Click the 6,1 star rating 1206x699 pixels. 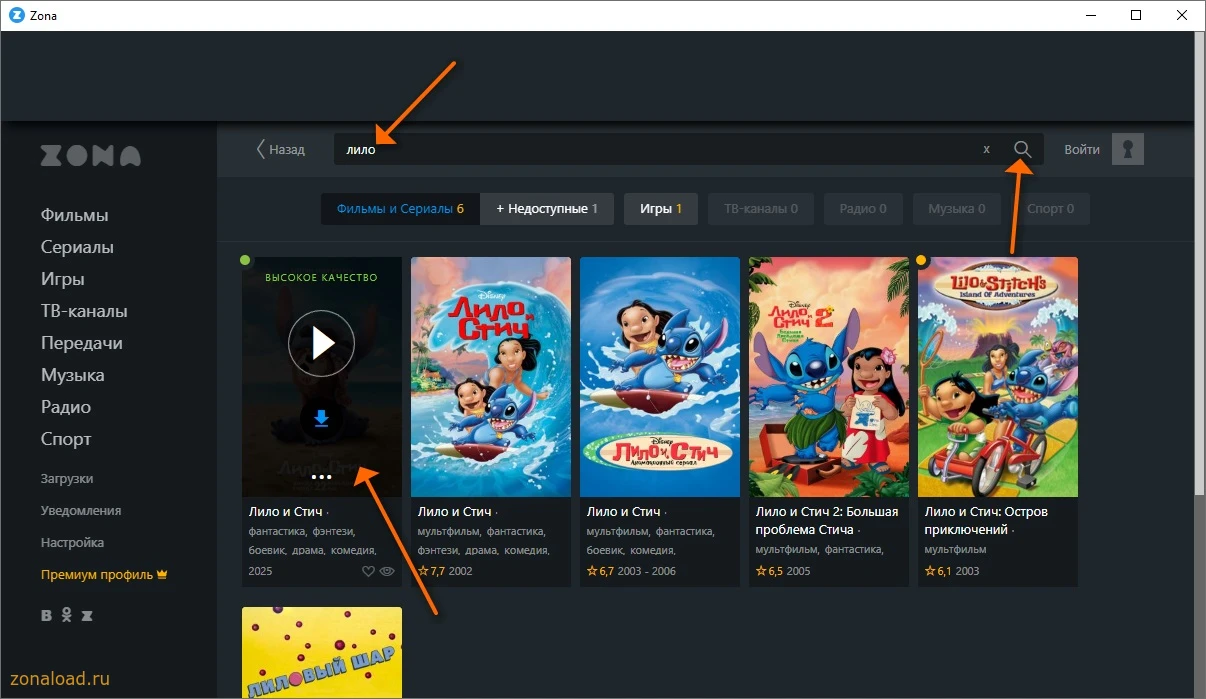point(938,571)
